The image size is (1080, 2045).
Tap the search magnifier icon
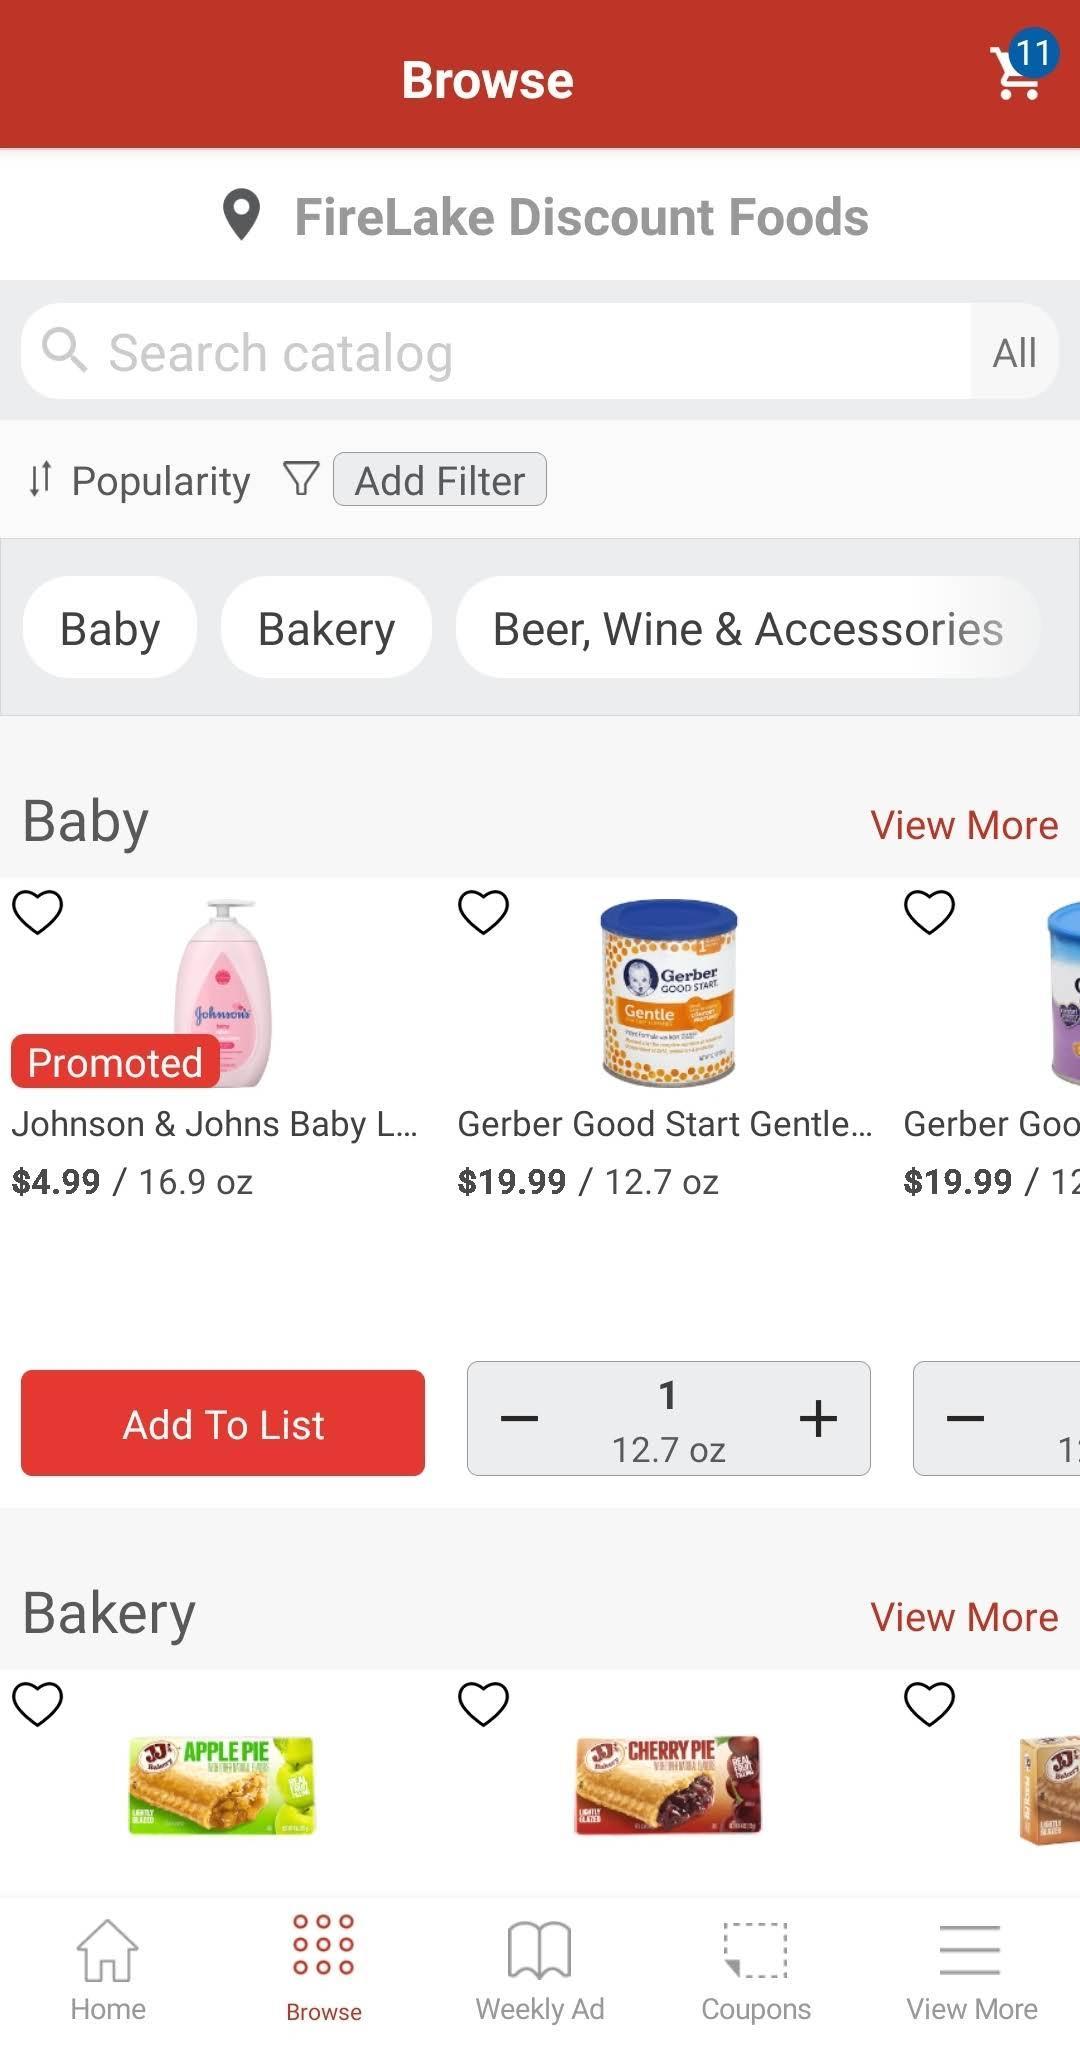65,351
